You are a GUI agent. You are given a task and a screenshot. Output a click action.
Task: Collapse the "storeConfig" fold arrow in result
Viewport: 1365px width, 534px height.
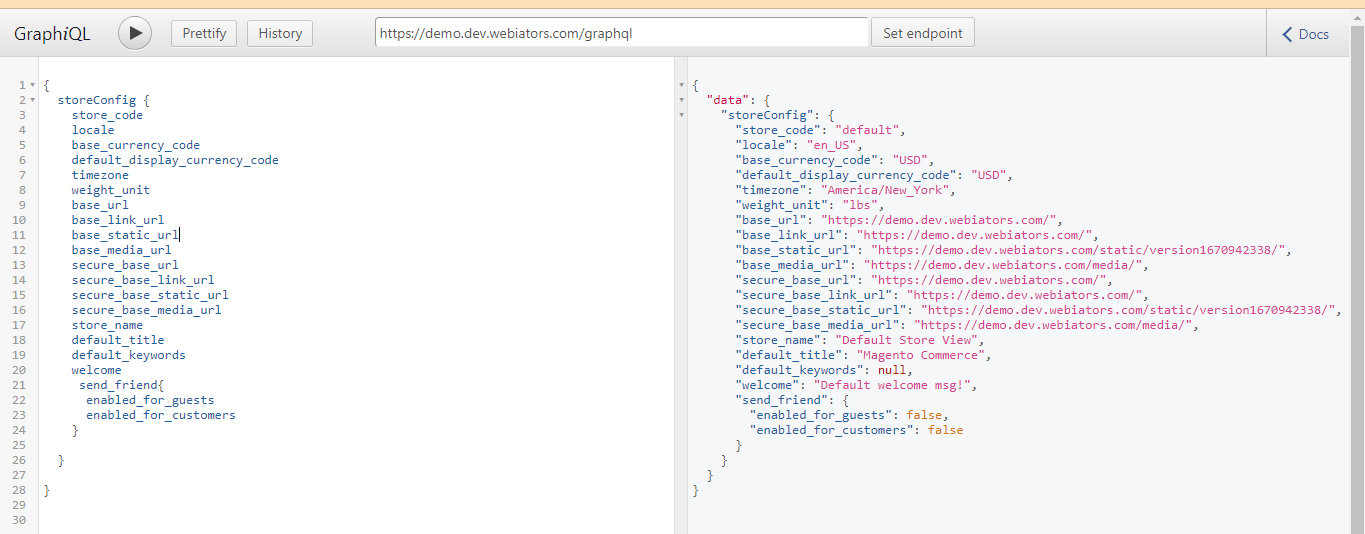pos(681,115)
